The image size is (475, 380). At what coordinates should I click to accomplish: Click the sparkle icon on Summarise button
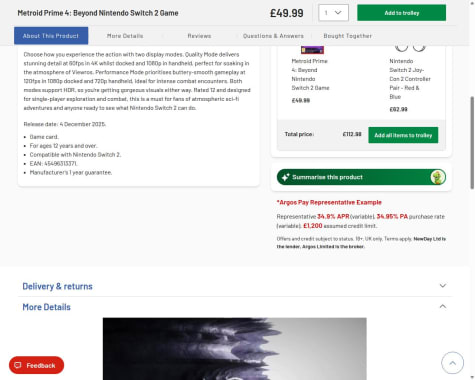[285, 177]
